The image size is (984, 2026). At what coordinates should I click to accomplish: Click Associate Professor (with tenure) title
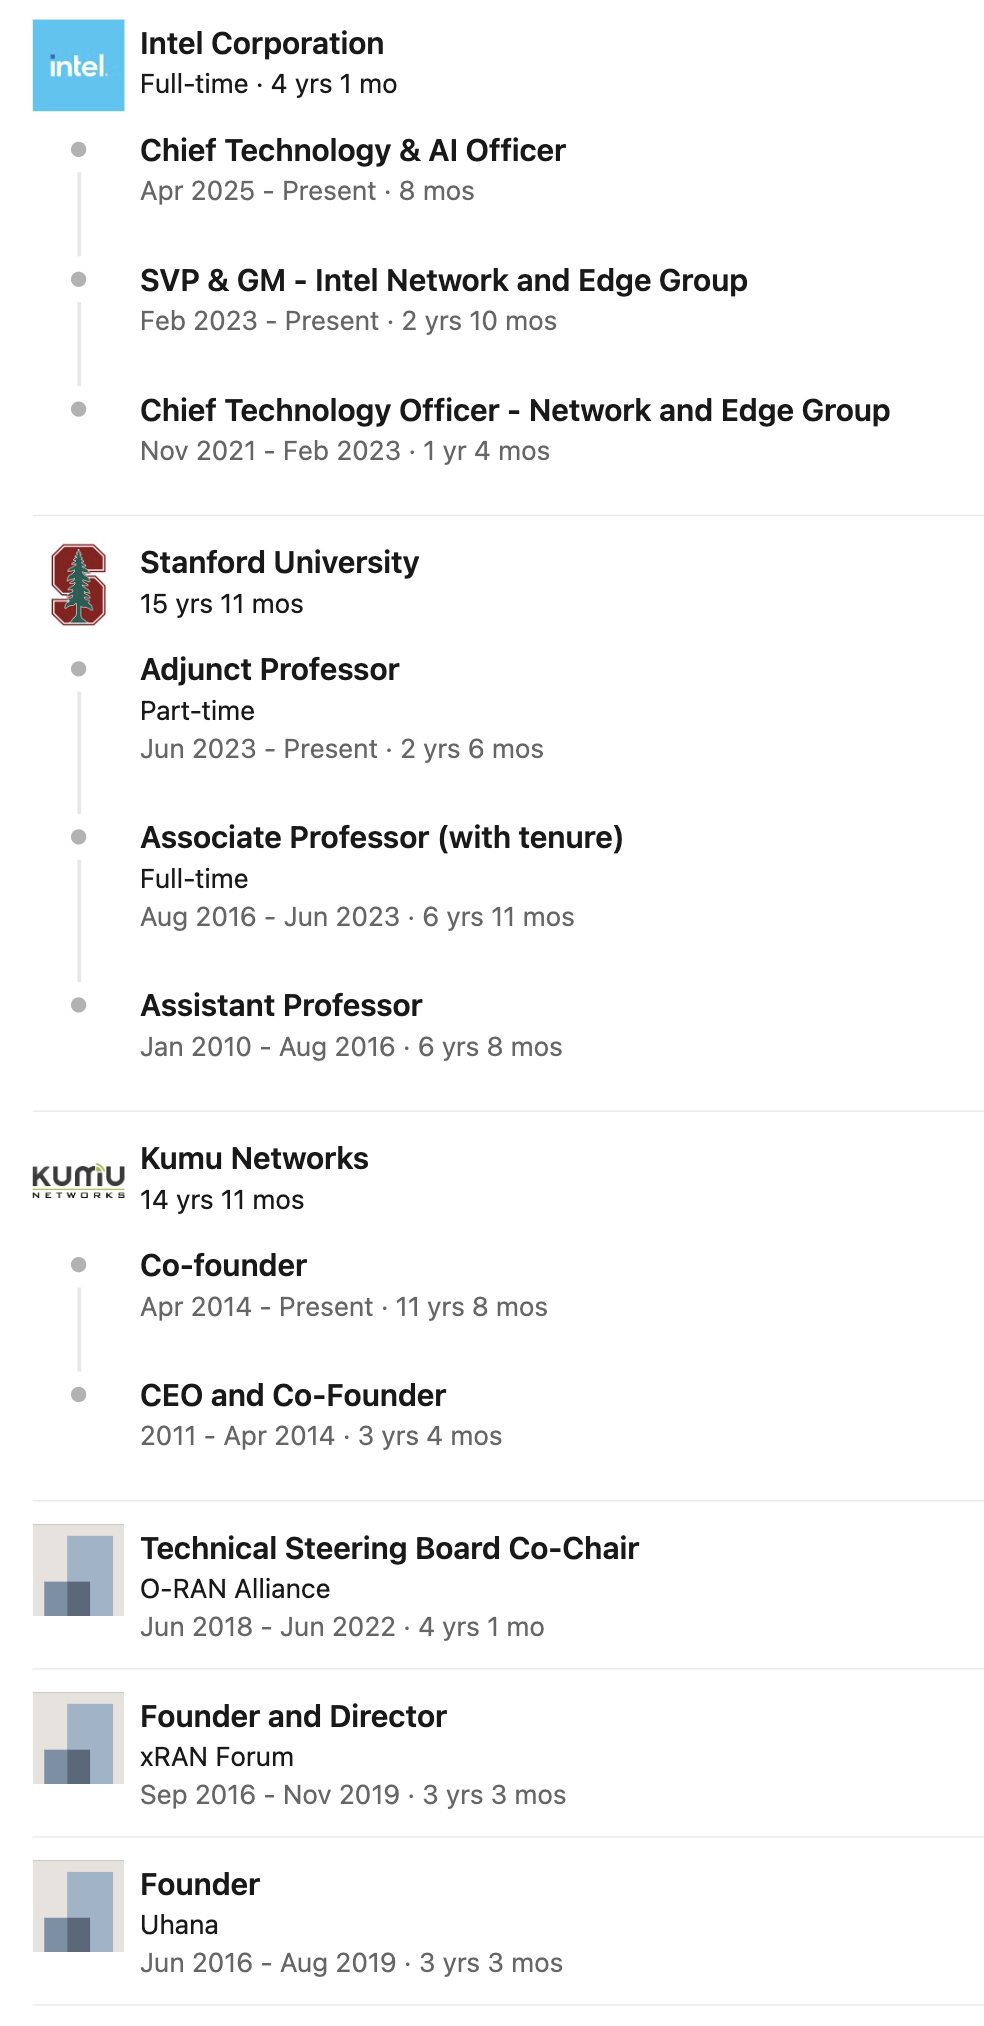381,838
